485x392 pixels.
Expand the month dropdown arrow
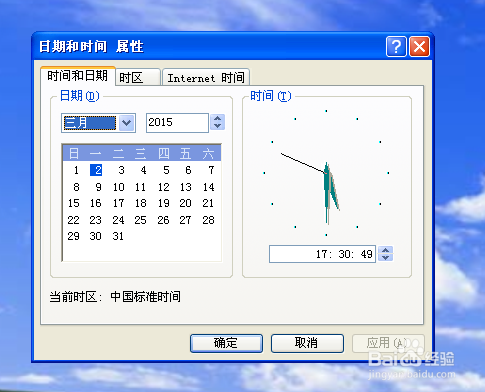click(126, 123)
